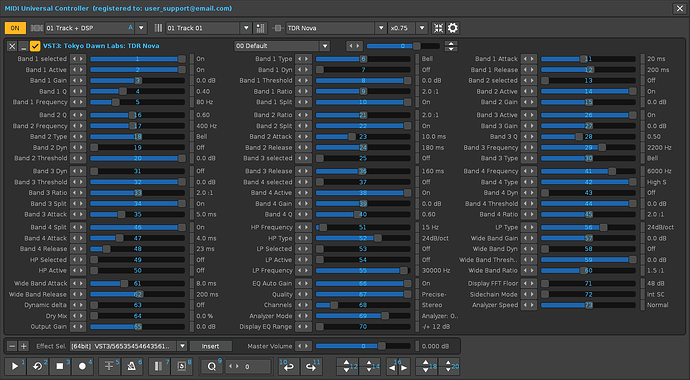This screenshot has height=380, width=690.
Task: Stop playback with the square Stop icon
Action: [60, 366]
